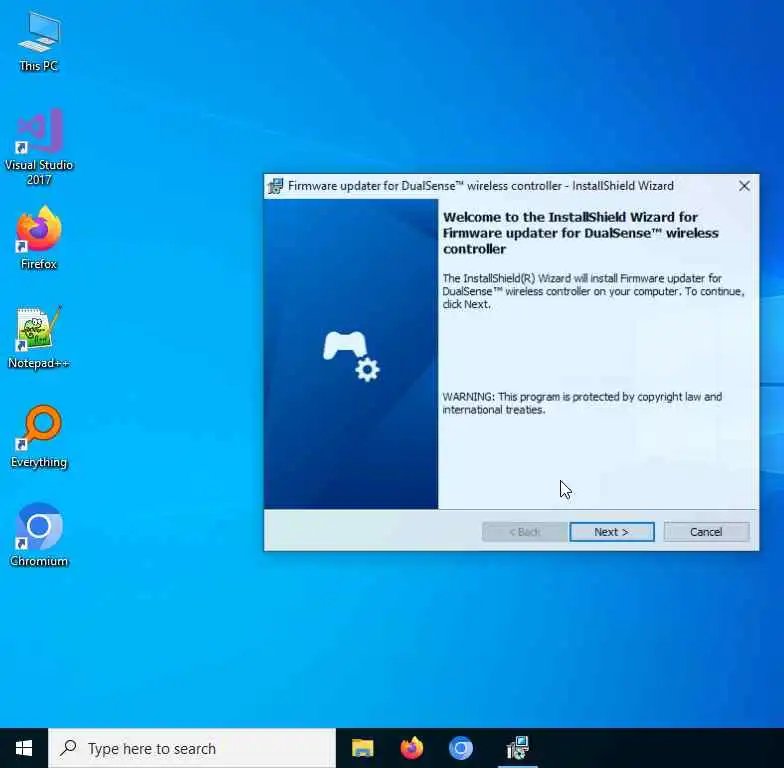Viewport: 784px width, 768px height.
Task: Click the Type here to search box
Action: (x=192, y=748)
